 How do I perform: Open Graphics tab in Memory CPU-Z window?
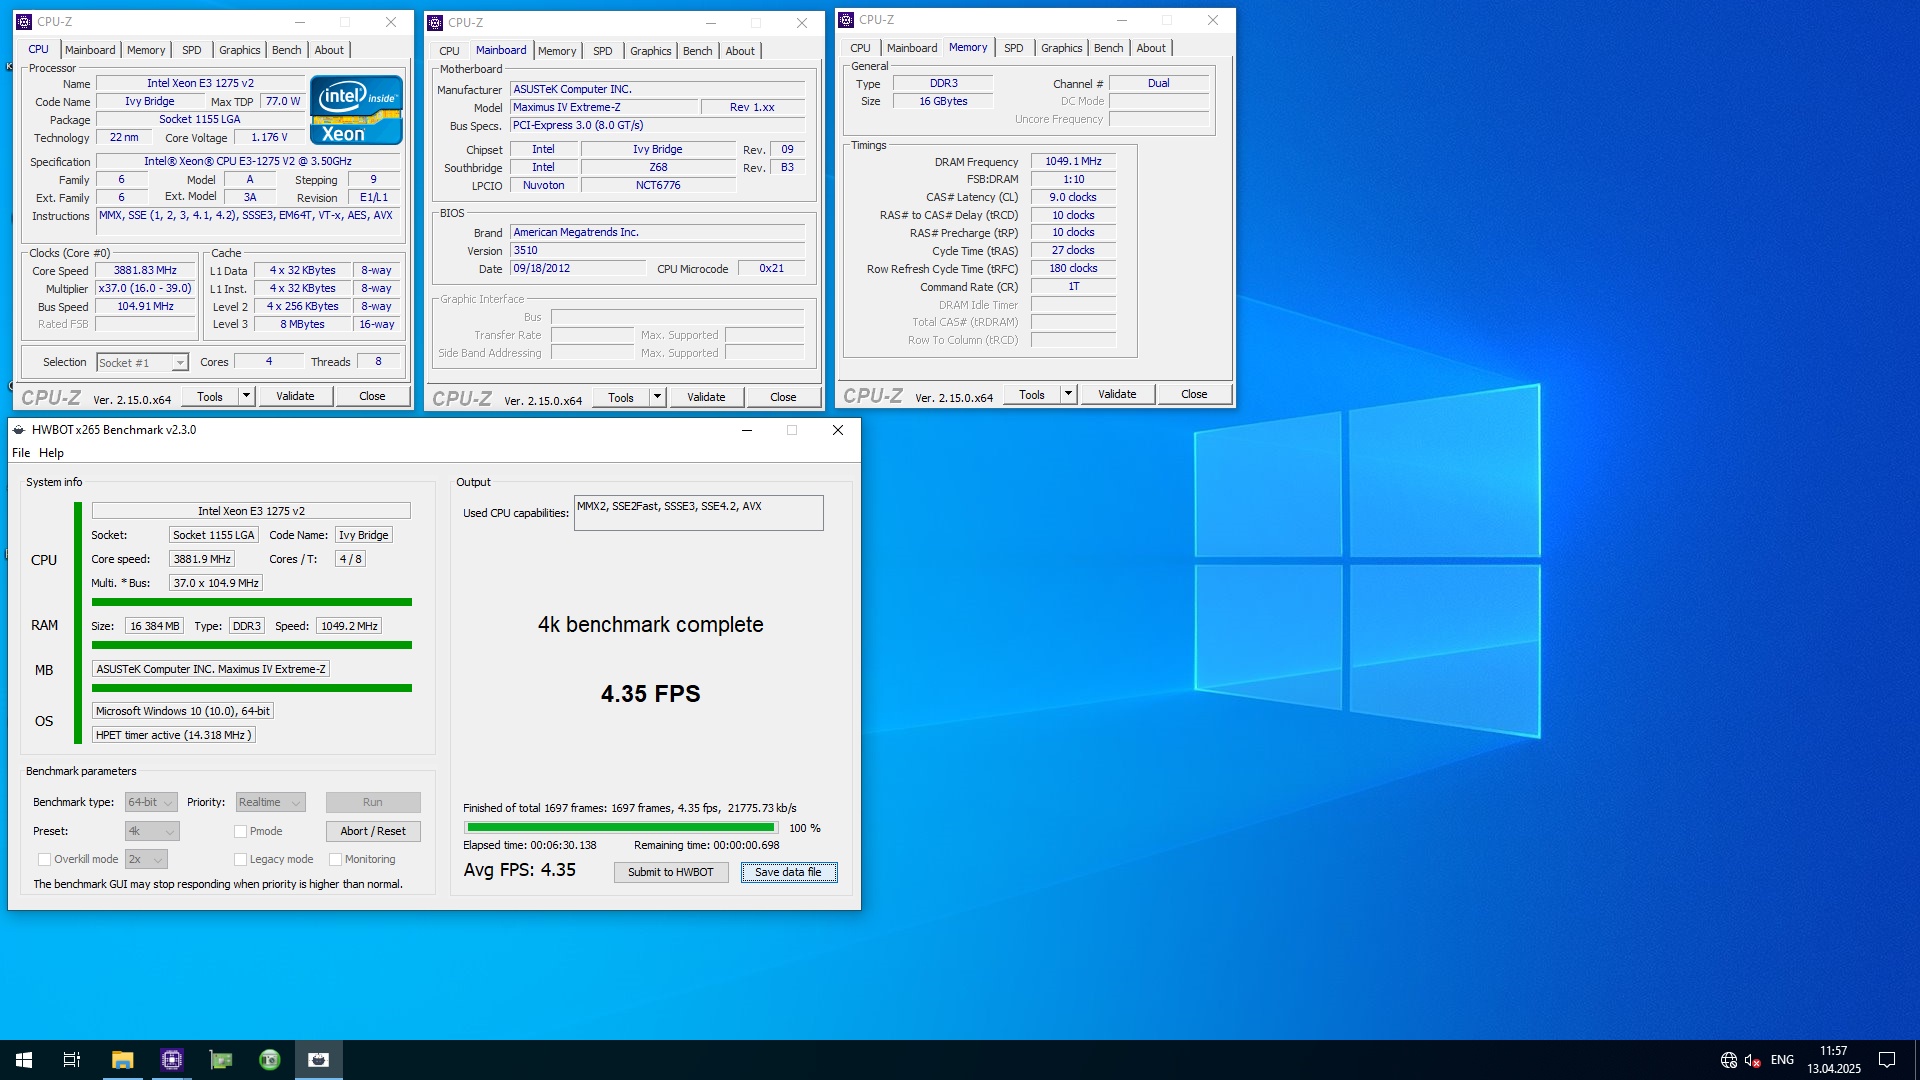point(1061,48)
